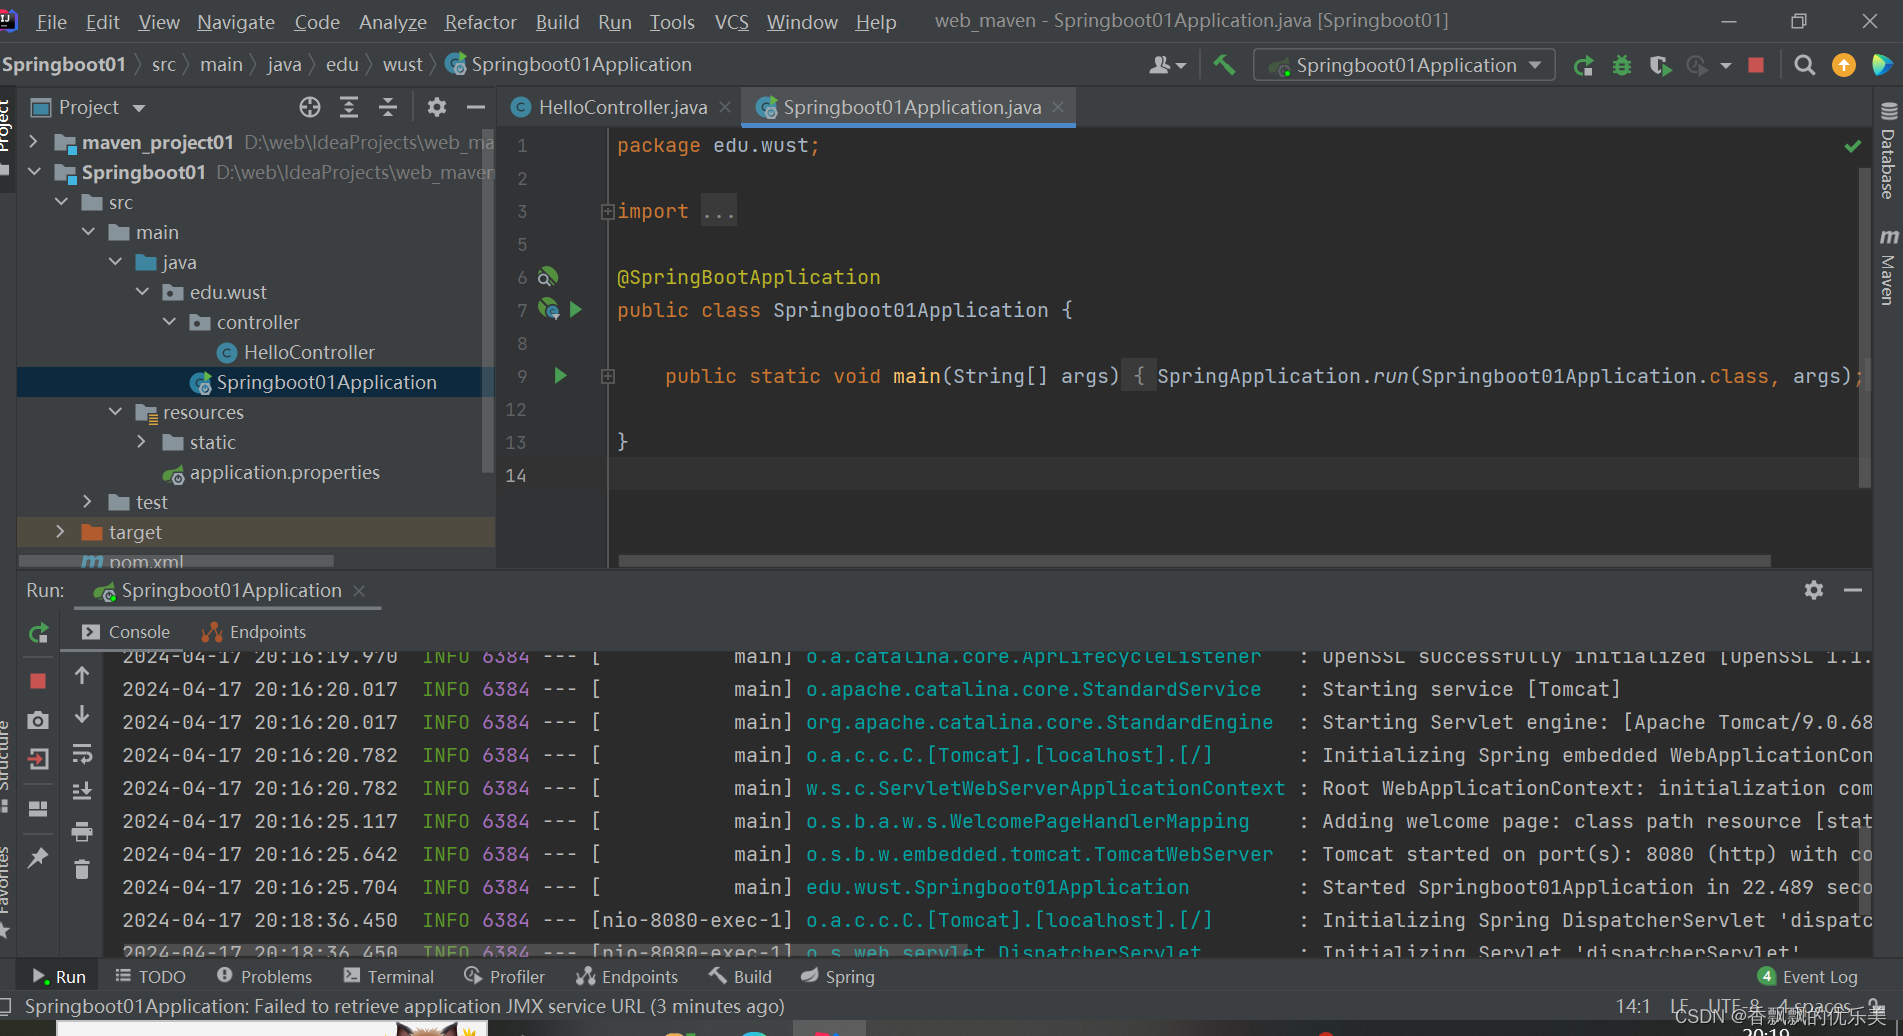Screen dimensions: 1903x1036
Task: Dump threads camera icon in Run panel
Action: (x=38, y=720)
